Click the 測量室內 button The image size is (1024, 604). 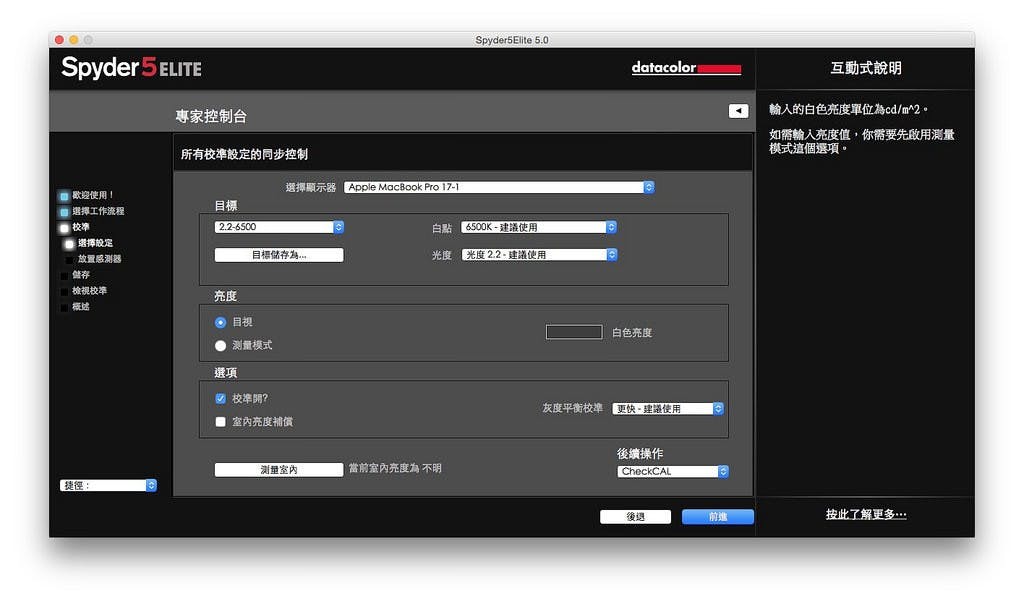point(279,469)
